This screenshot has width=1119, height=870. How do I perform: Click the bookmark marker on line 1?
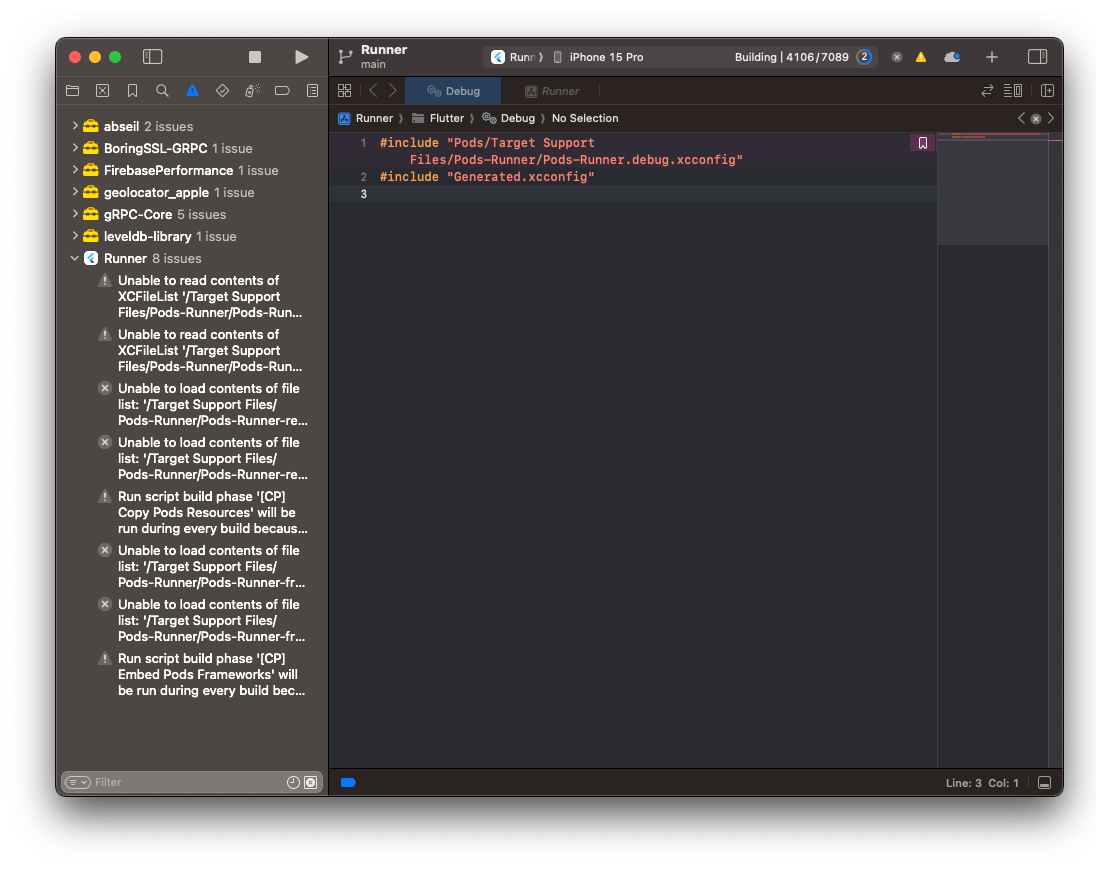pos(923,143)
